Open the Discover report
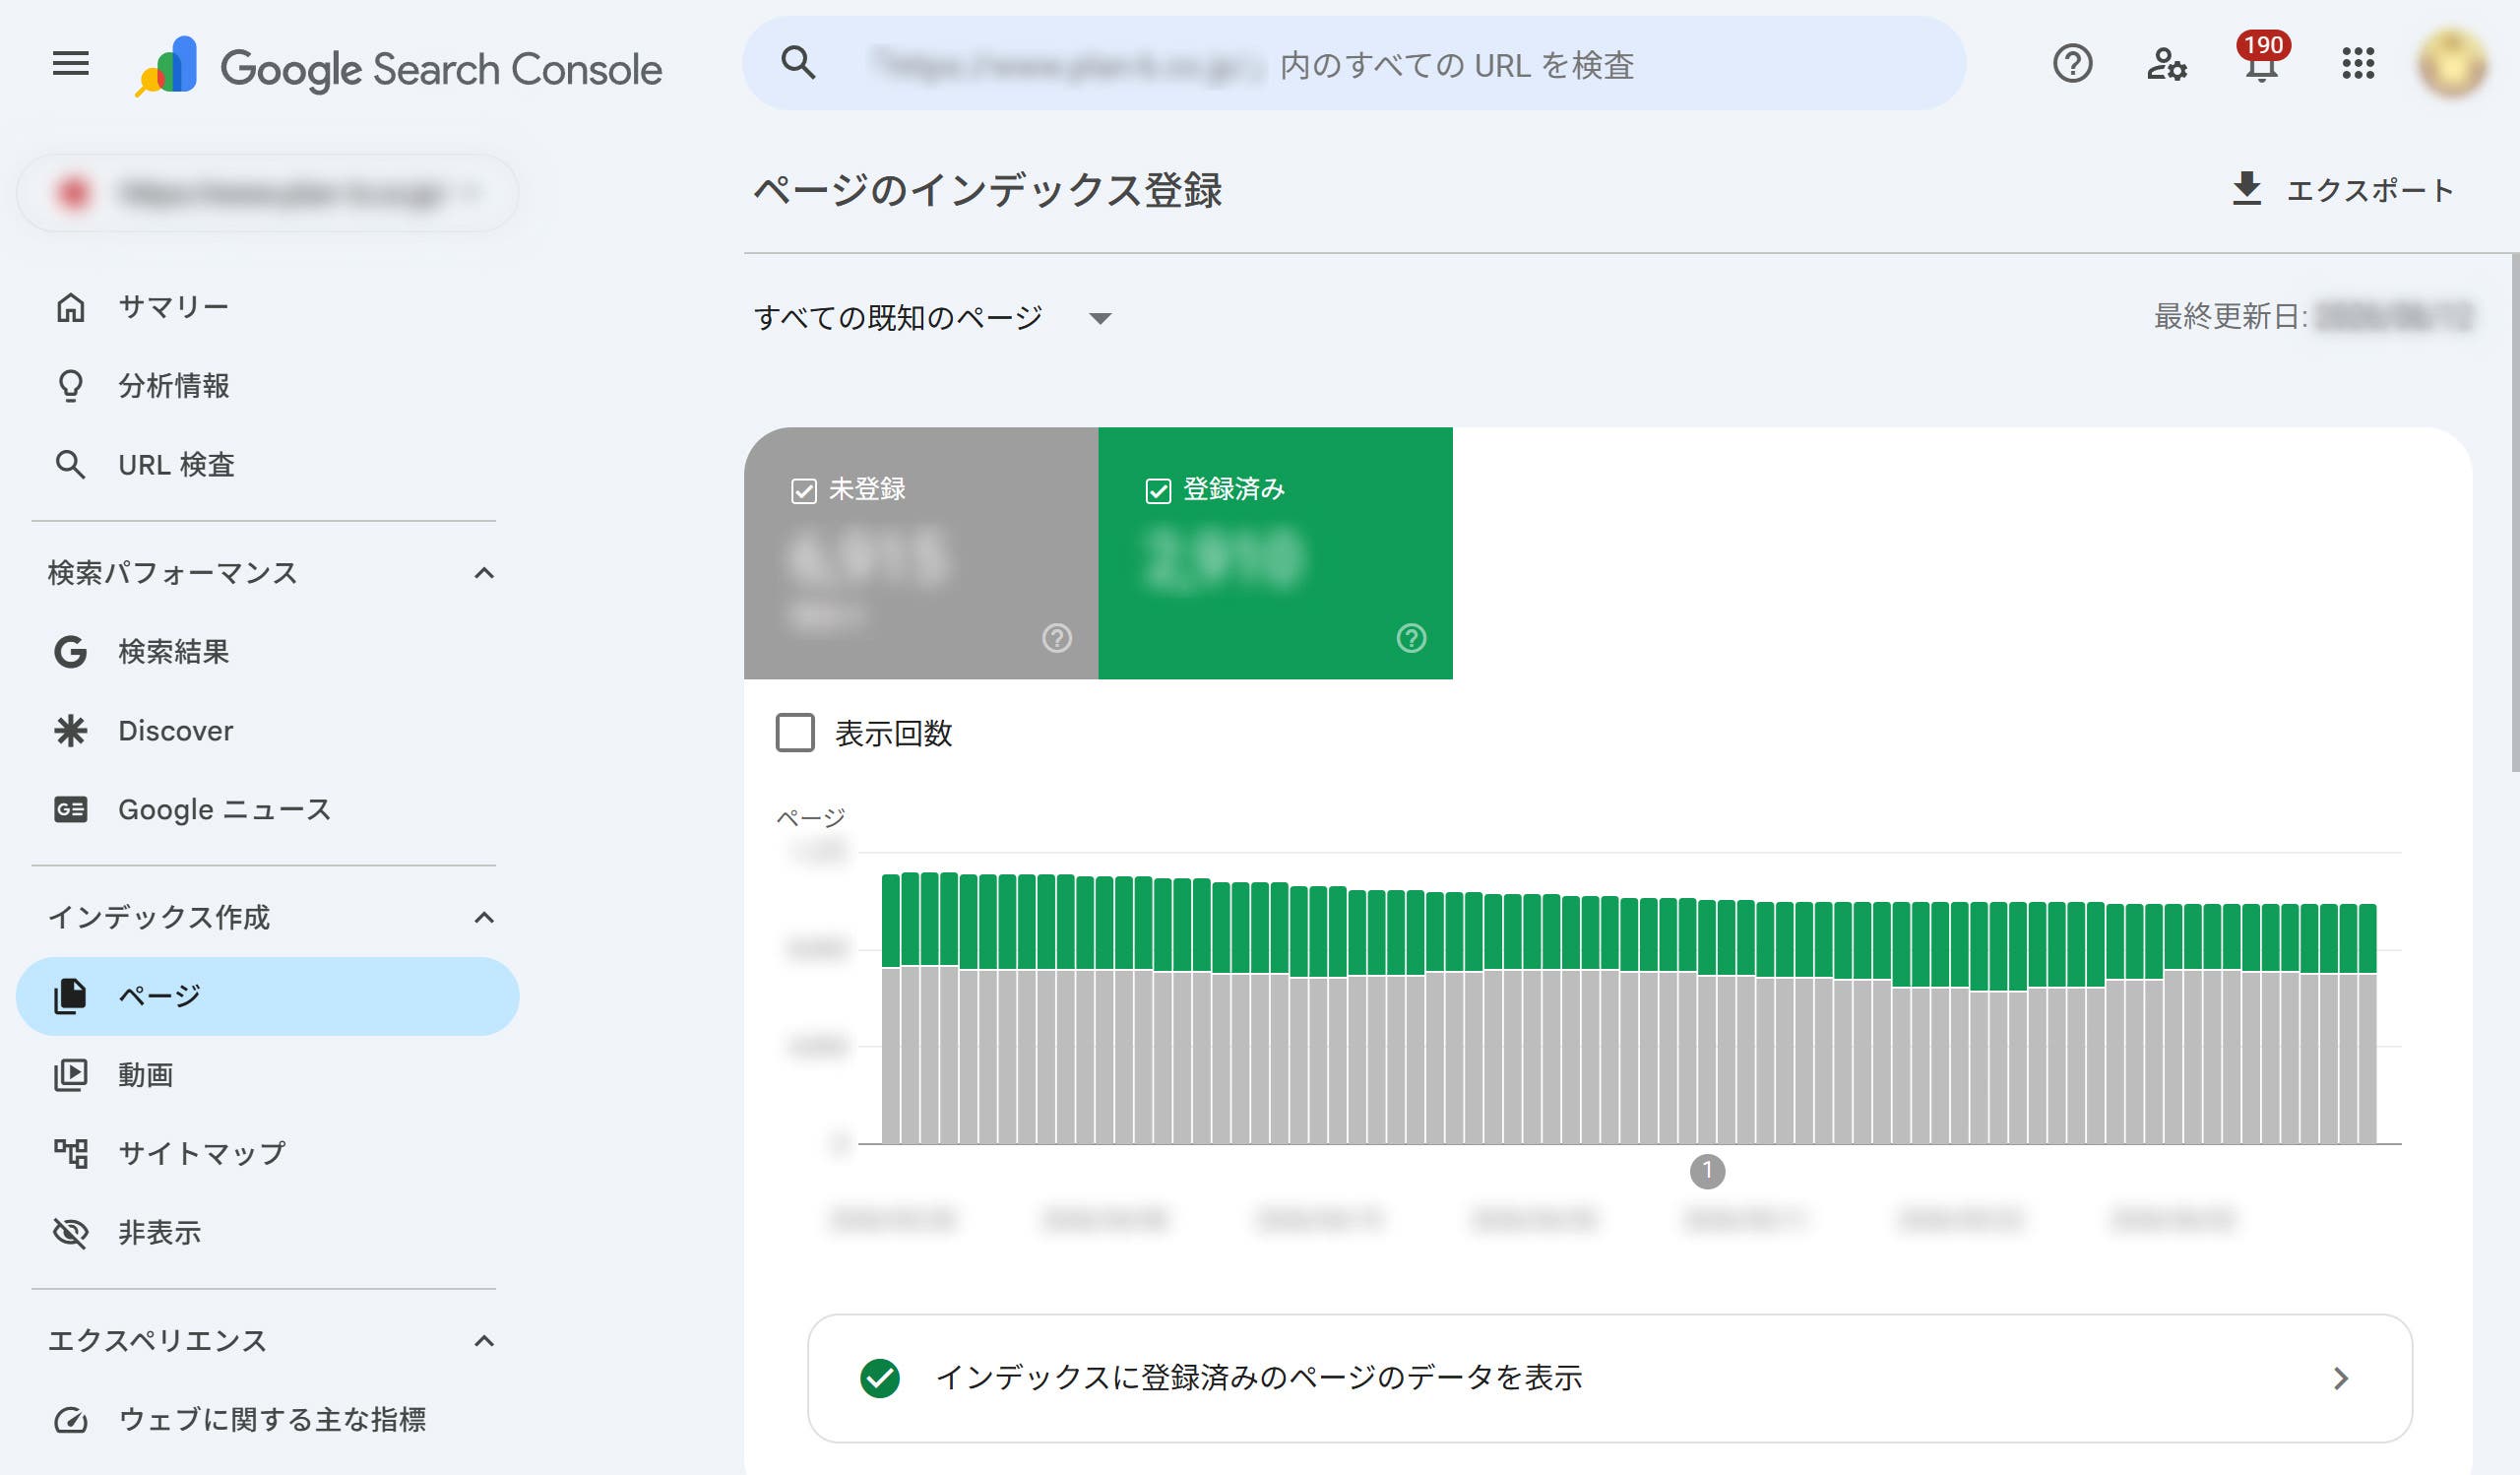This screenshot has height=1475, width=2520. click(268, 731)
